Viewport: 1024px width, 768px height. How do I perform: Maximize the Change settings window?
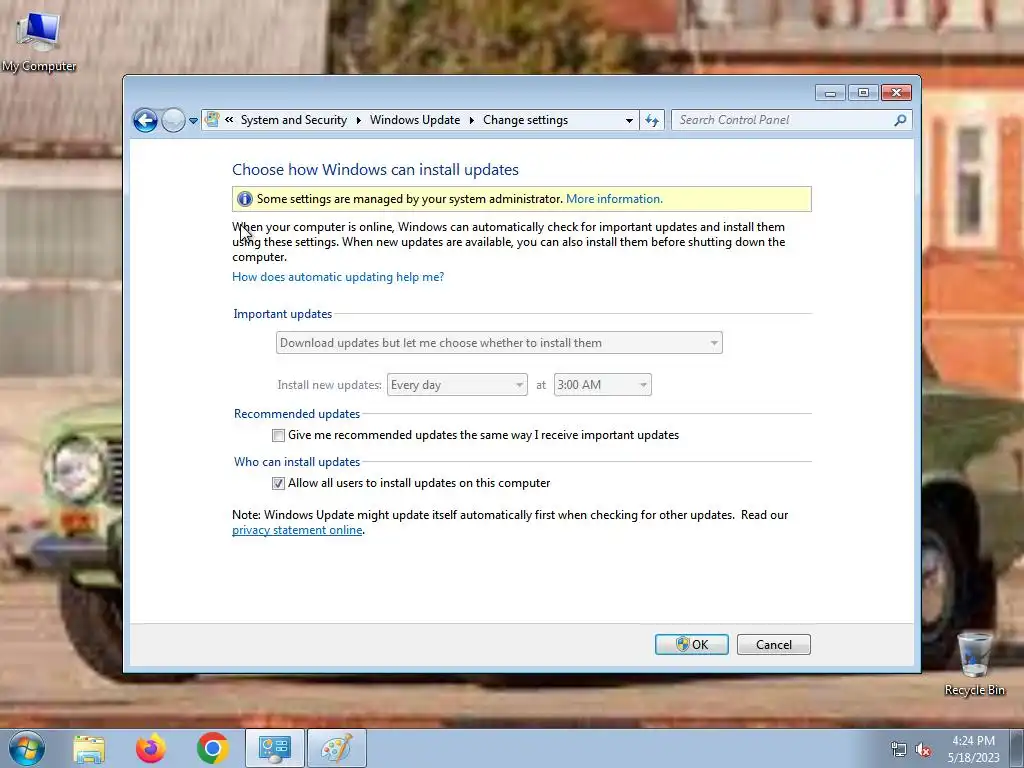tap(863, 93)
